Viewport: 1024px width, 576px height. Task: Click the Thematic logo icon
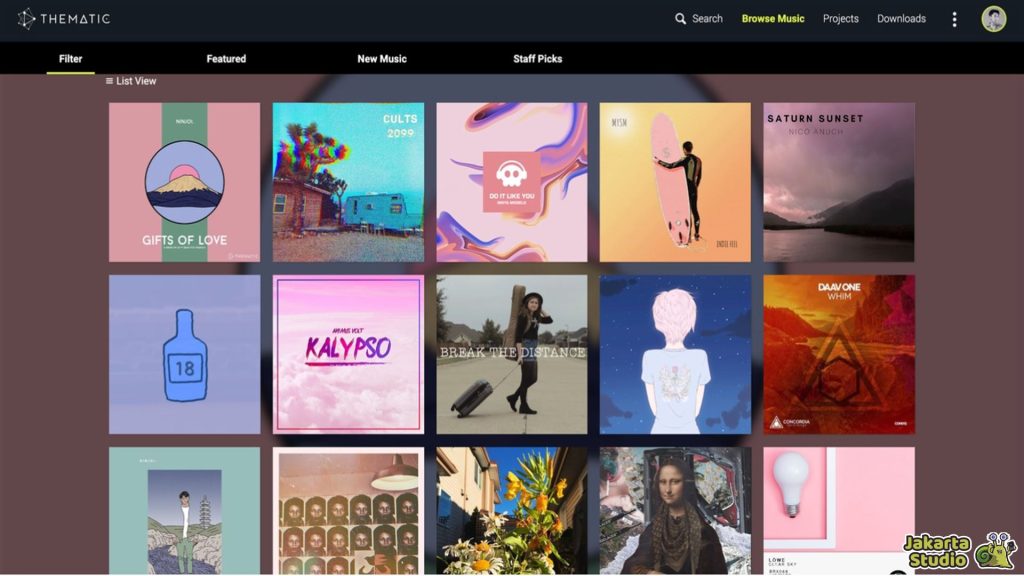click(x=26, y=19)
